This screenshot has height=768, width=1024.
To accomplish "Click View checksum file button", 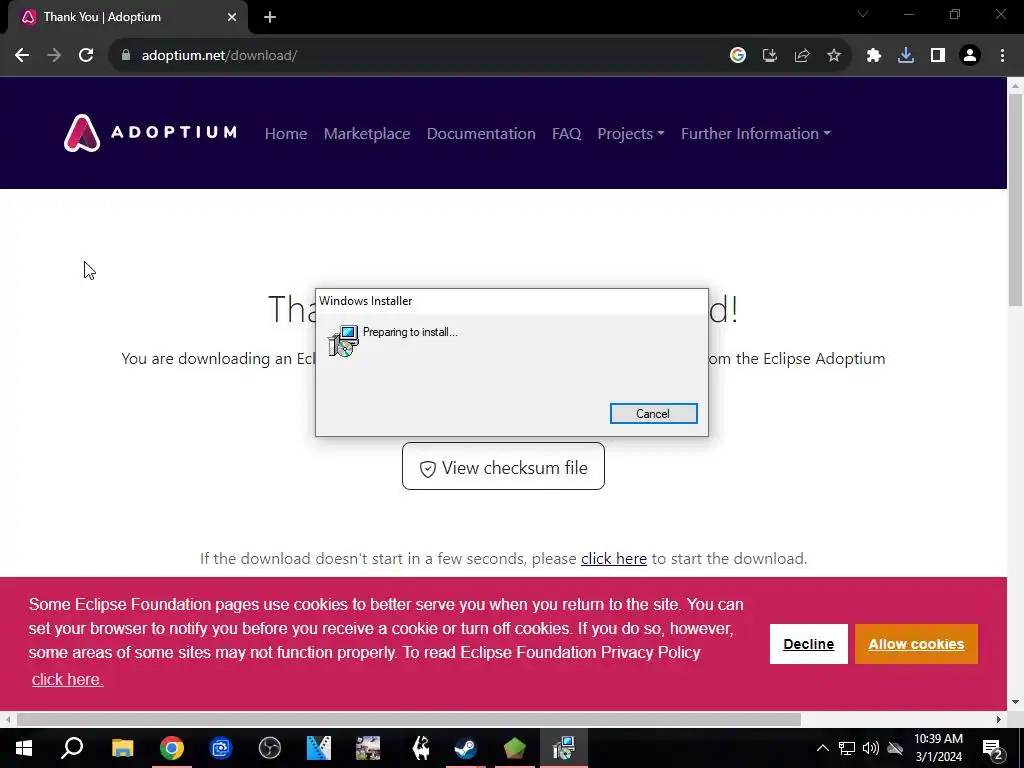I will [504, 466].
